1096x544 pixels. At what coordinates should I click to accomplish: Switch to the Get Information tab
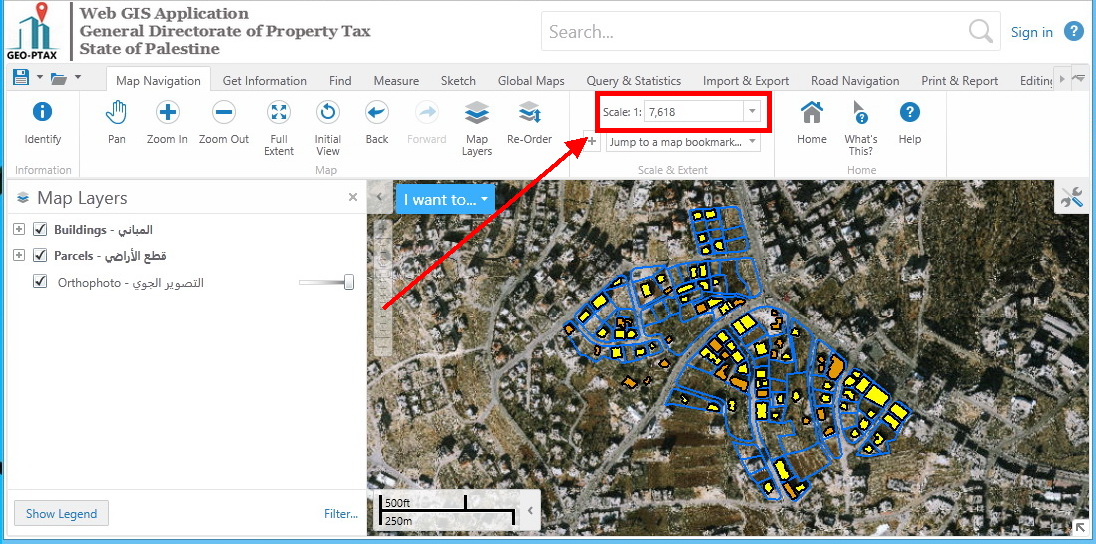(264, 80)
